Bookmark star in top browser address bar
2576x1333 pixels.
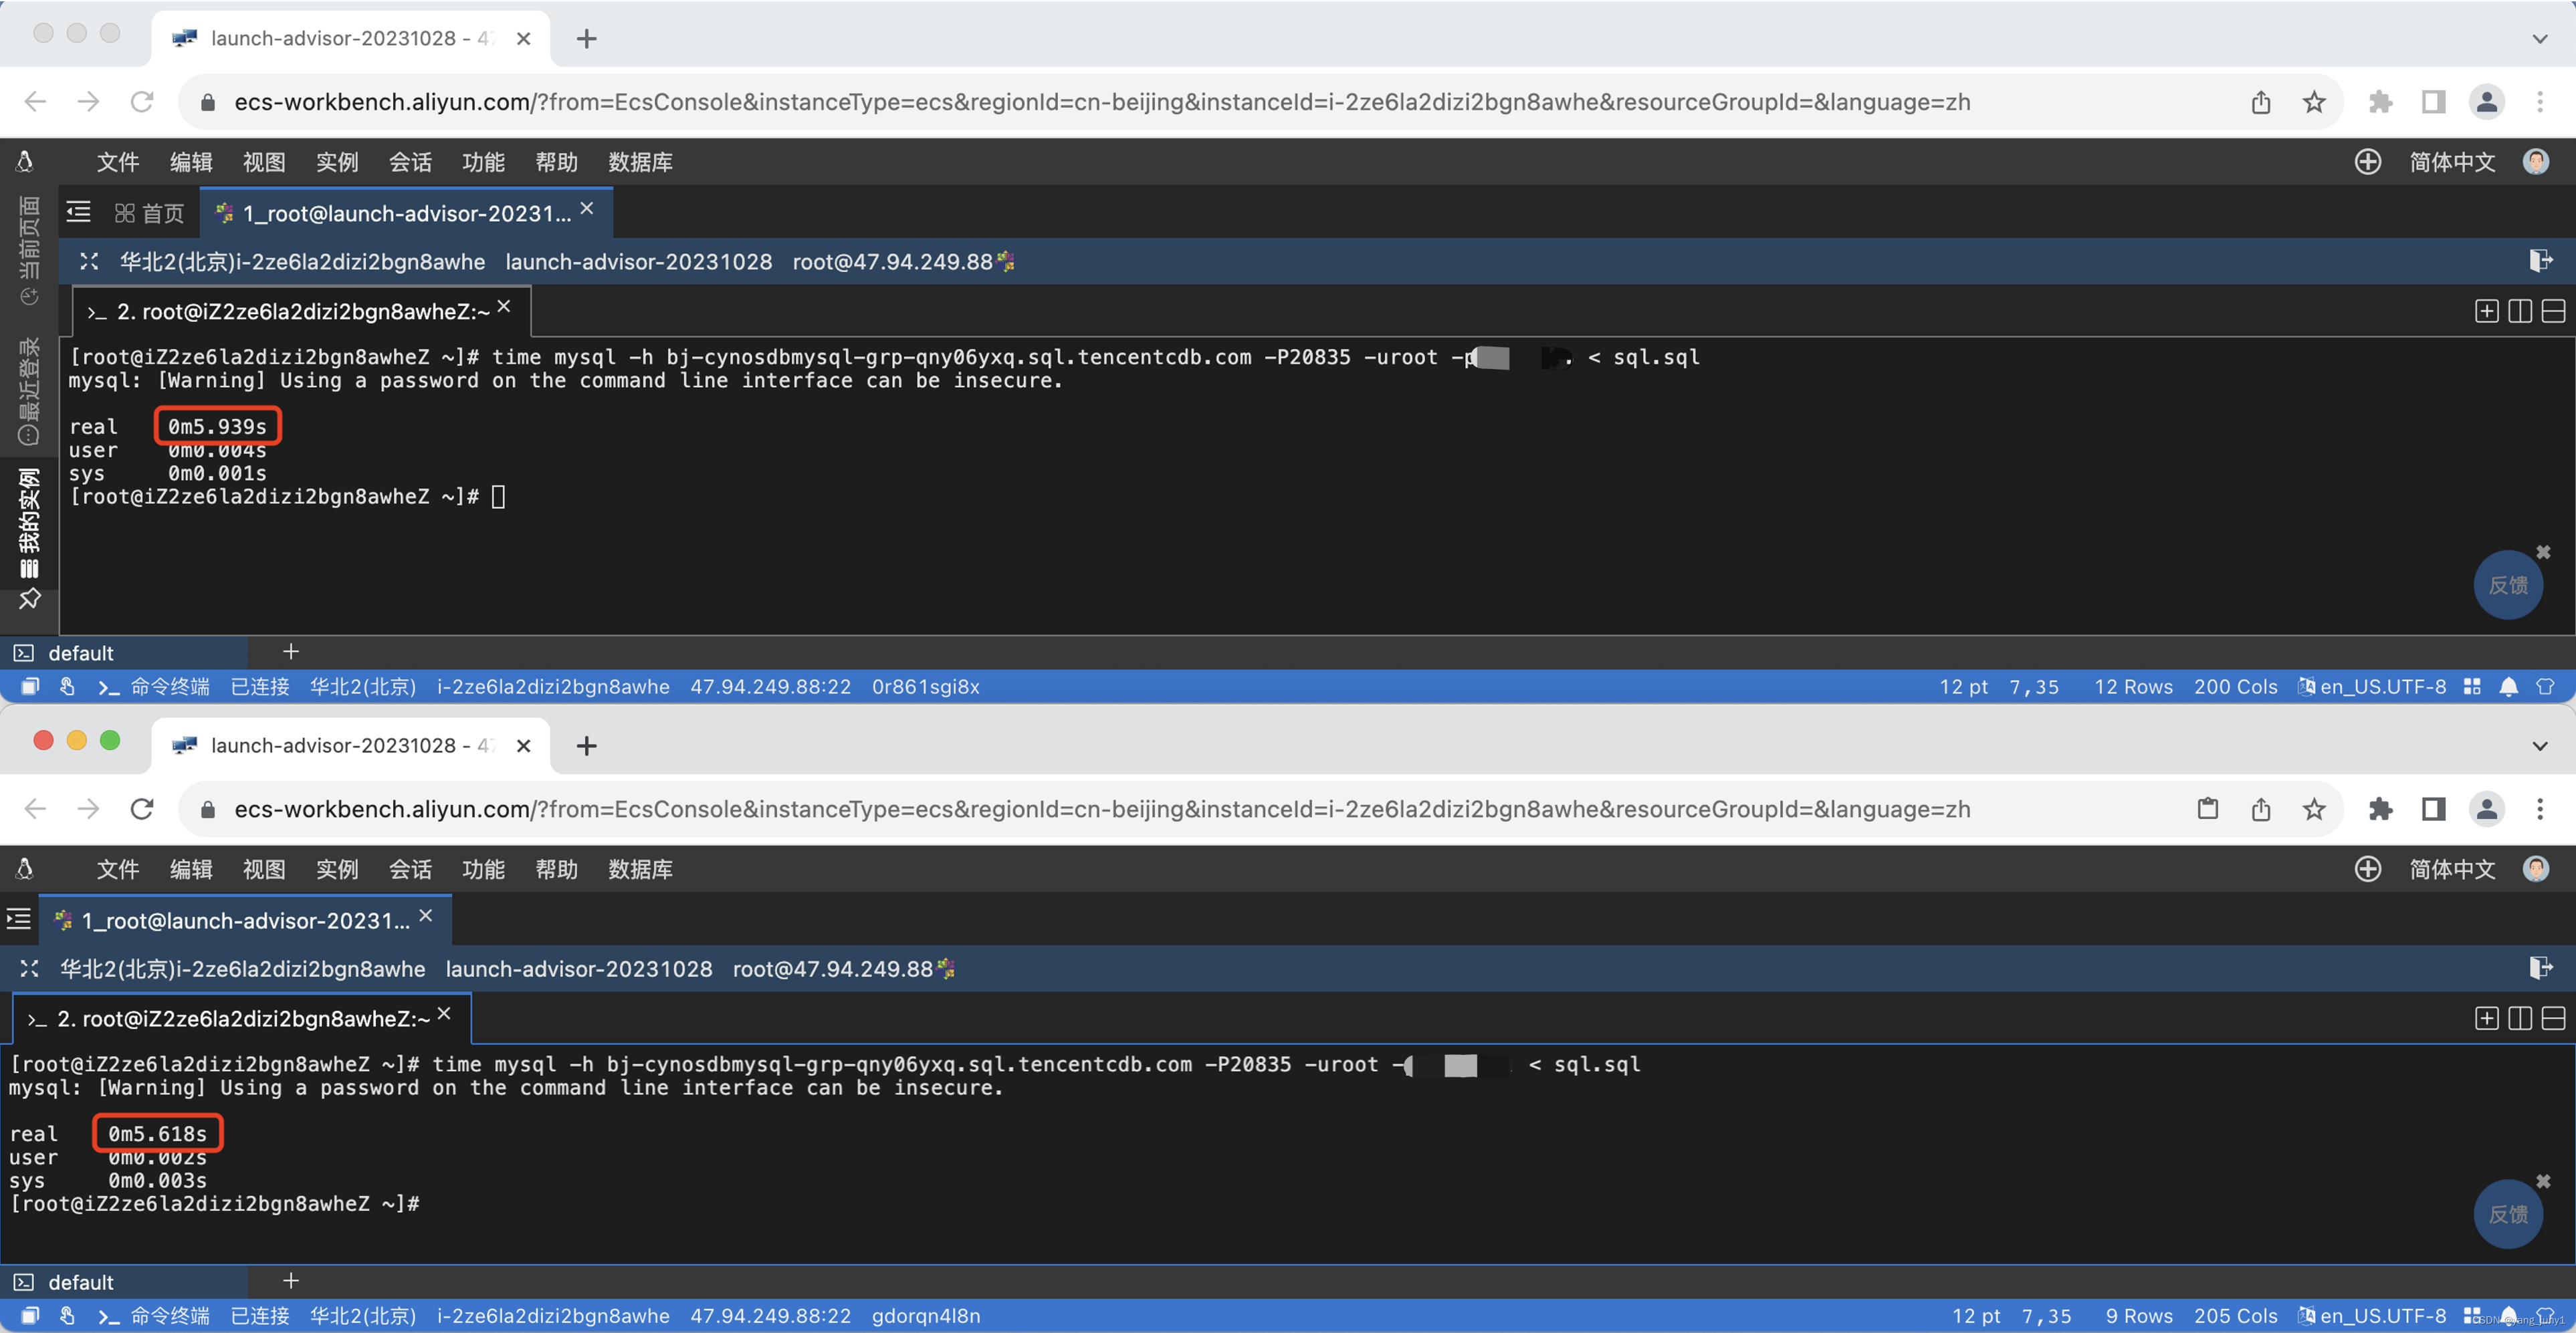(x=2314, y=102)
